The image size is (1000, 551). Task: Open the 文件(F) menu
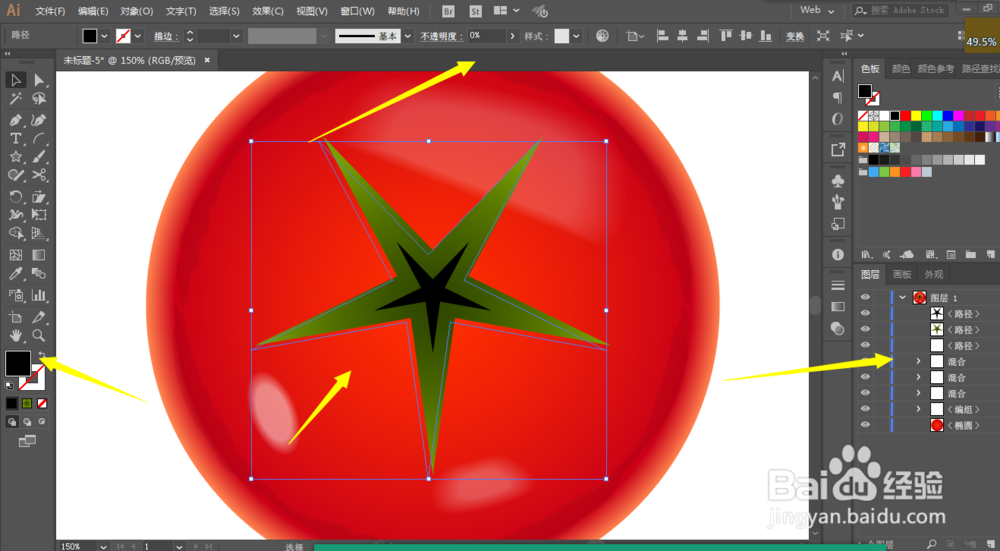(50, 11)
